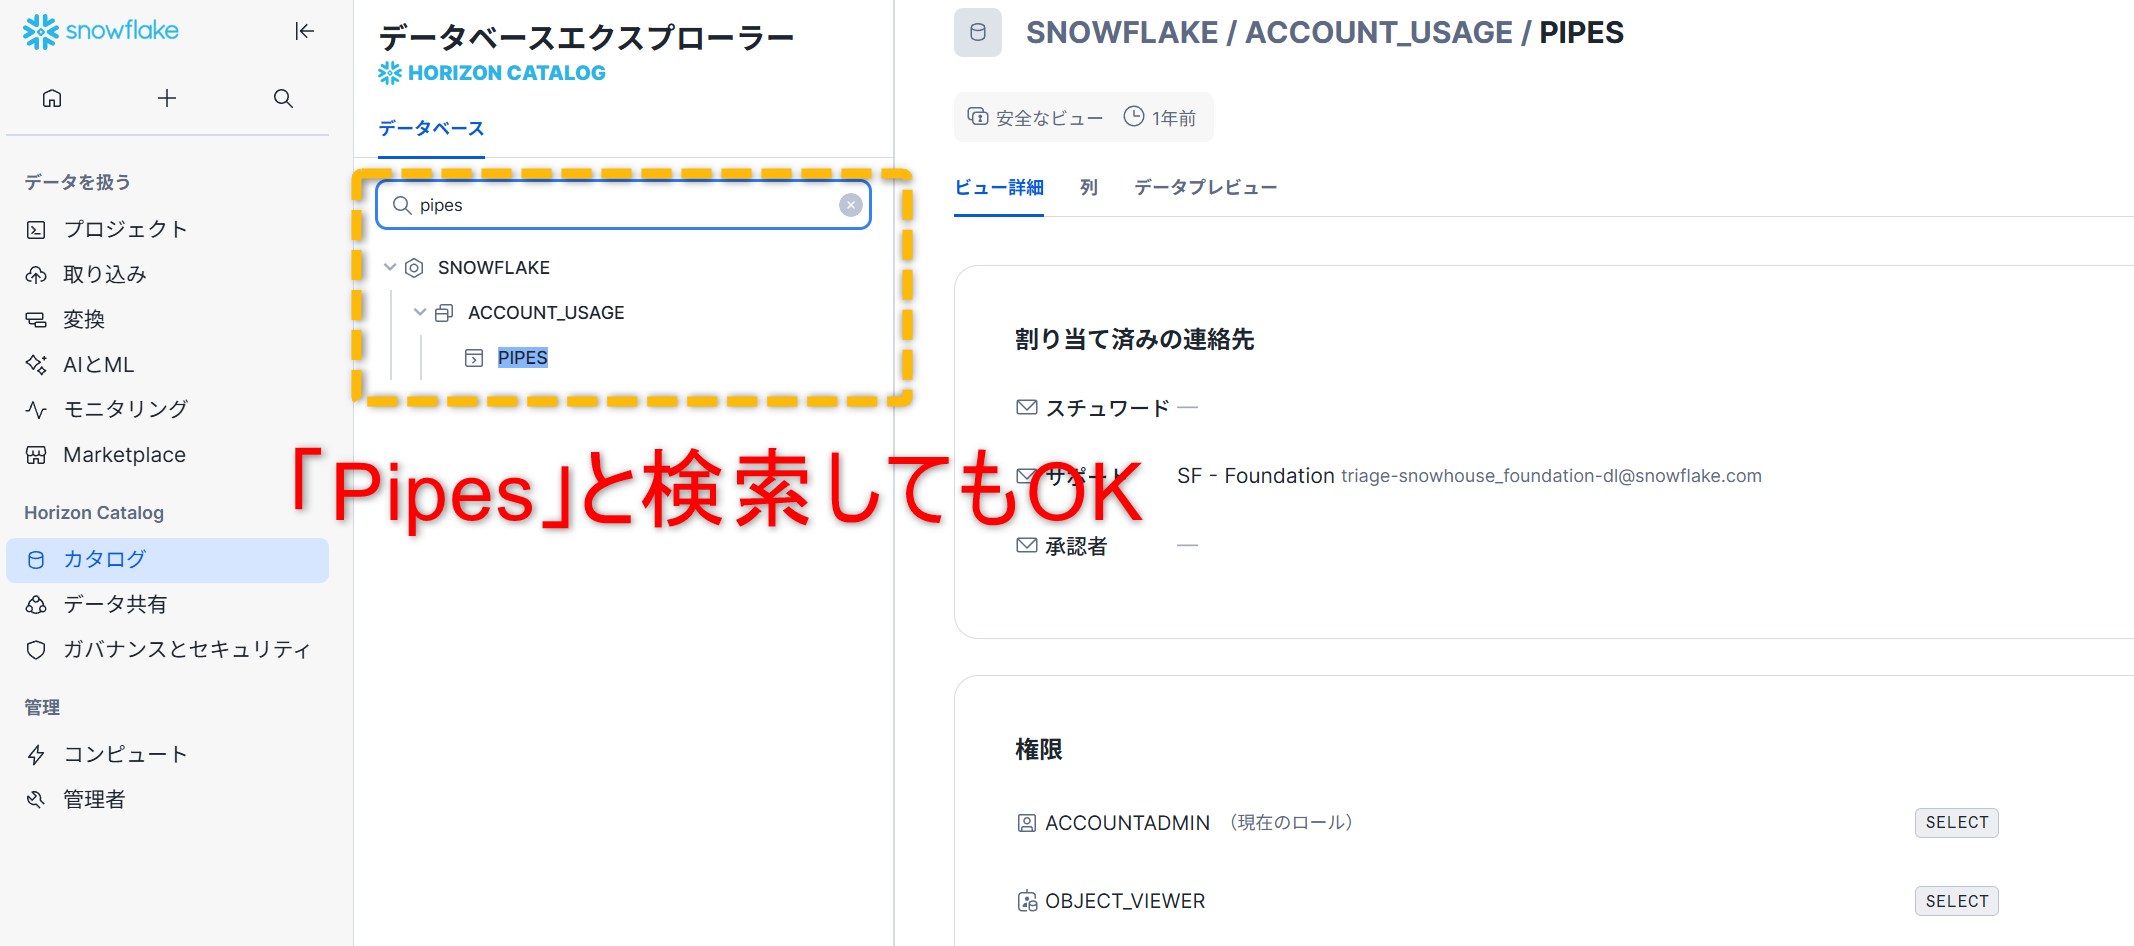Open ガバナンスとセキュリティ section

point(186,649)
